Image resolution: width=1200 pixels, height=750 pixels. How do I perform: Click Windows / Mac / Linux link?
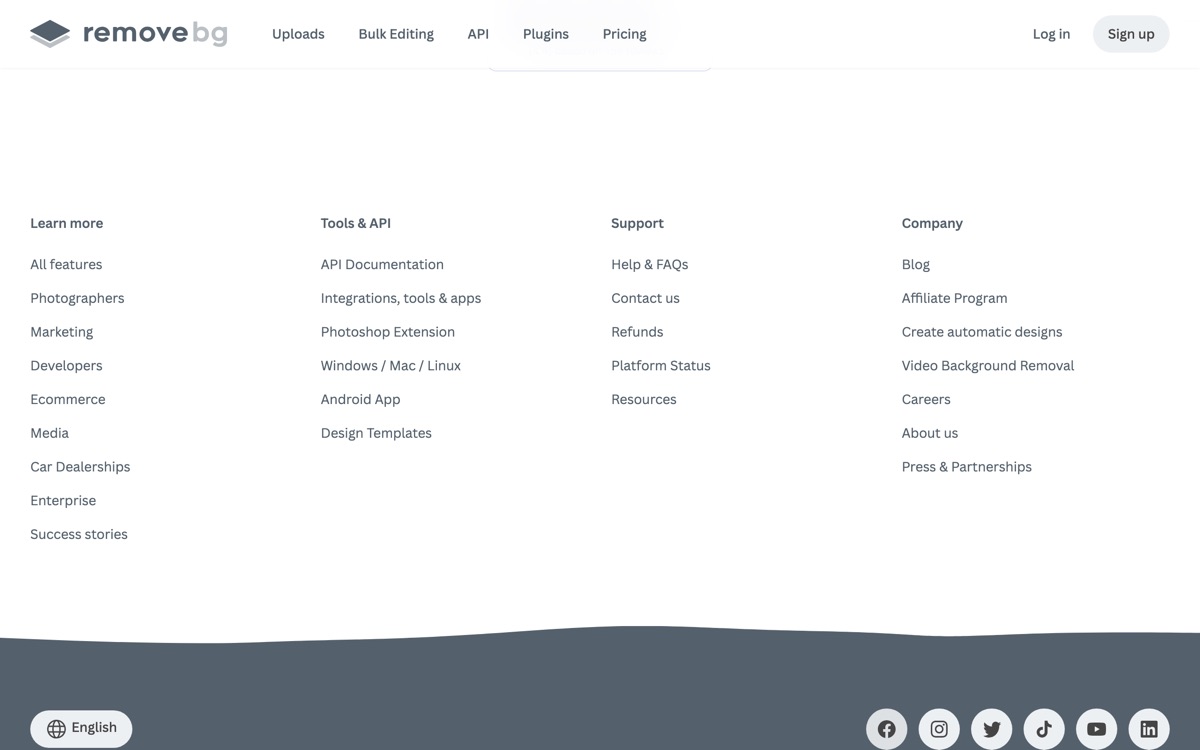click(x=391, y=366)
